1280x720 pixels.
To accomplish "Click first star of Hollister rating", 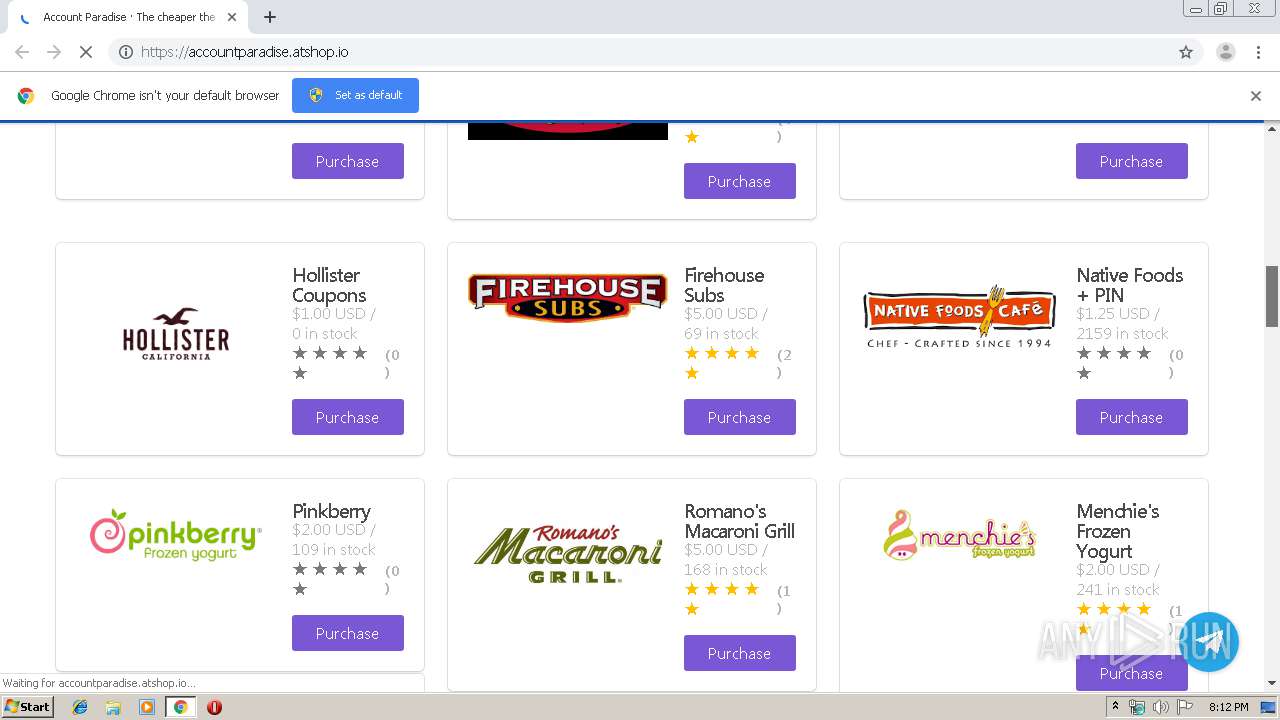I will coord(300,353).
